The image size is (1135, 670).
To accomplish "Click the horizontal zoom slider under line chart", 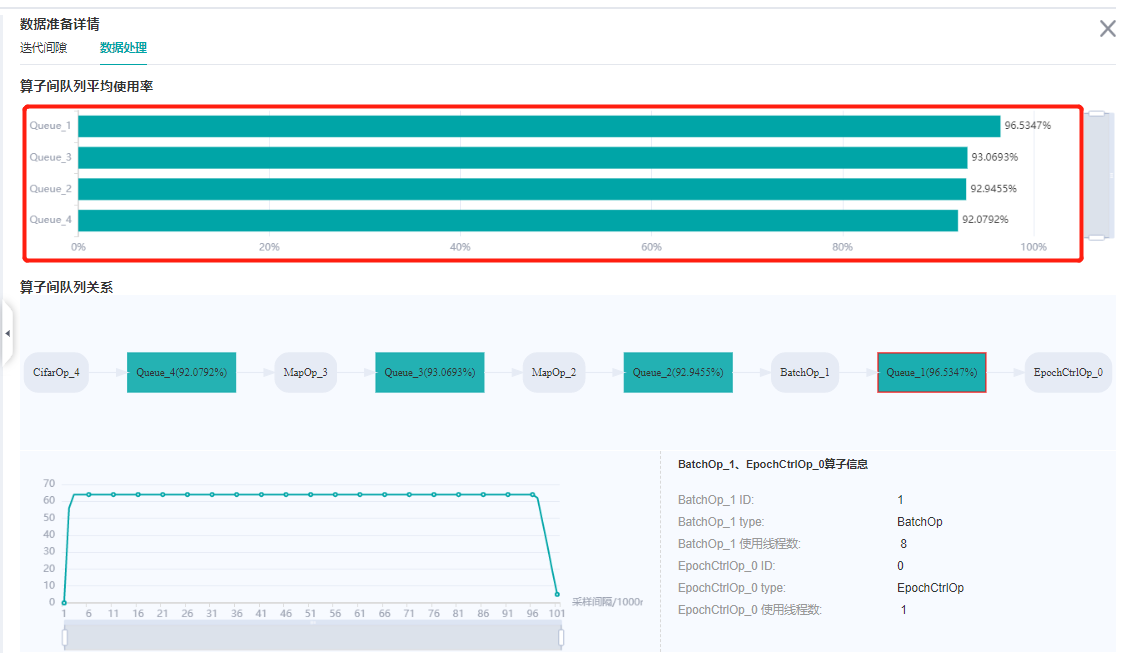I will tap(312, 636).
